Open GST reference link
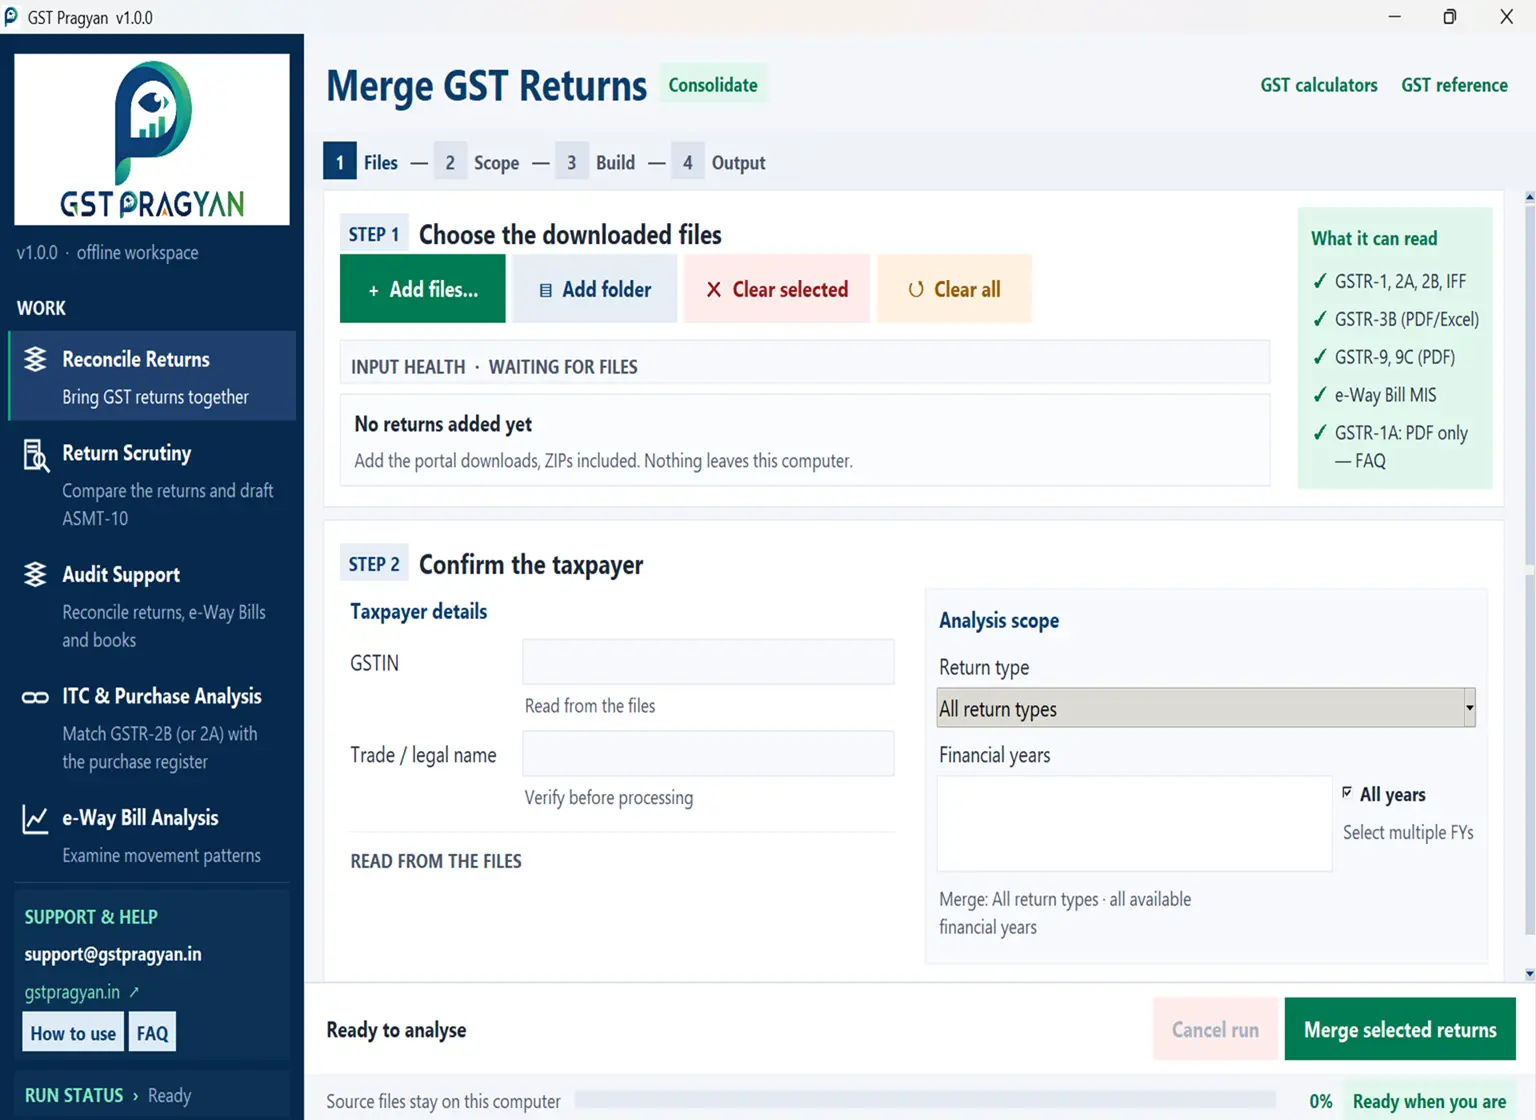Viewport: 1536px width, 1120px height. [x=1454, y=85]
